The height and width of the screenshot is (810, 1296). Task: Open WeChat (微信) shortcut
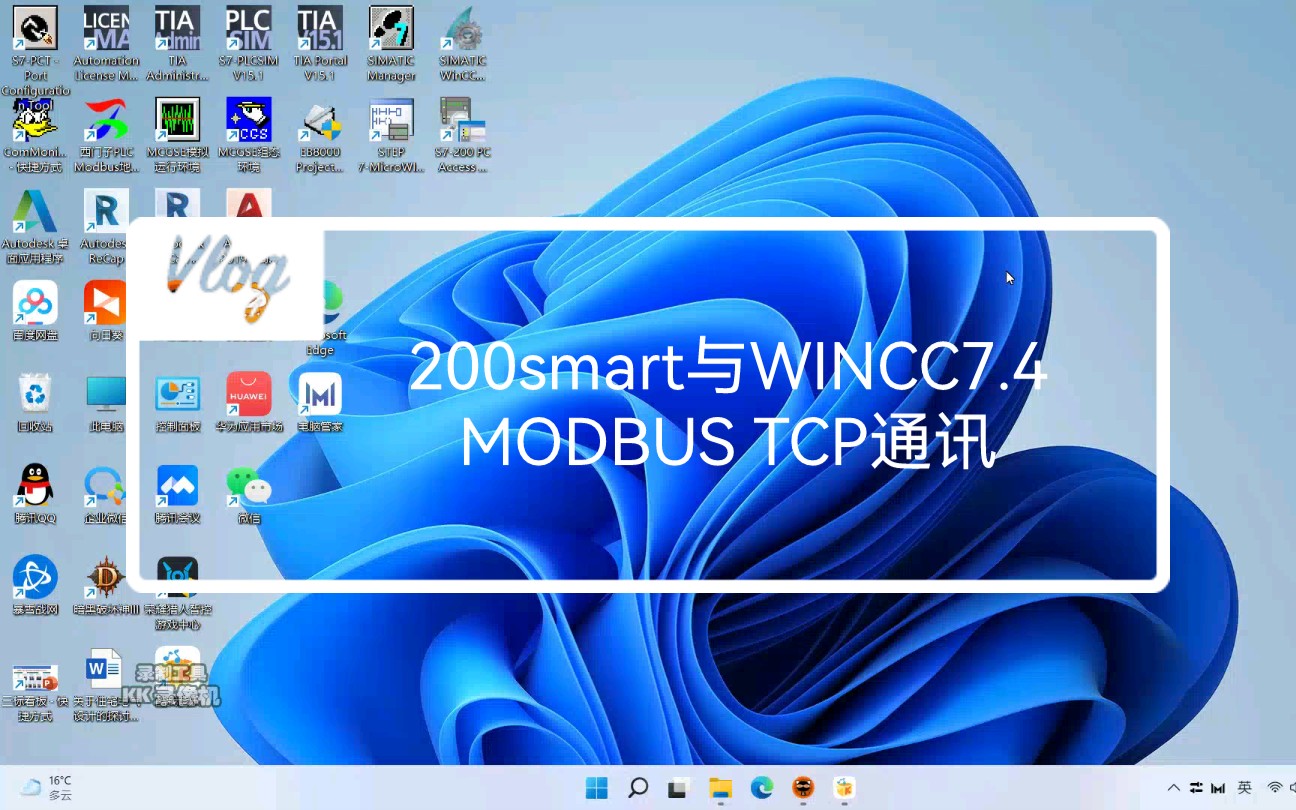click(x=249, y=487)
